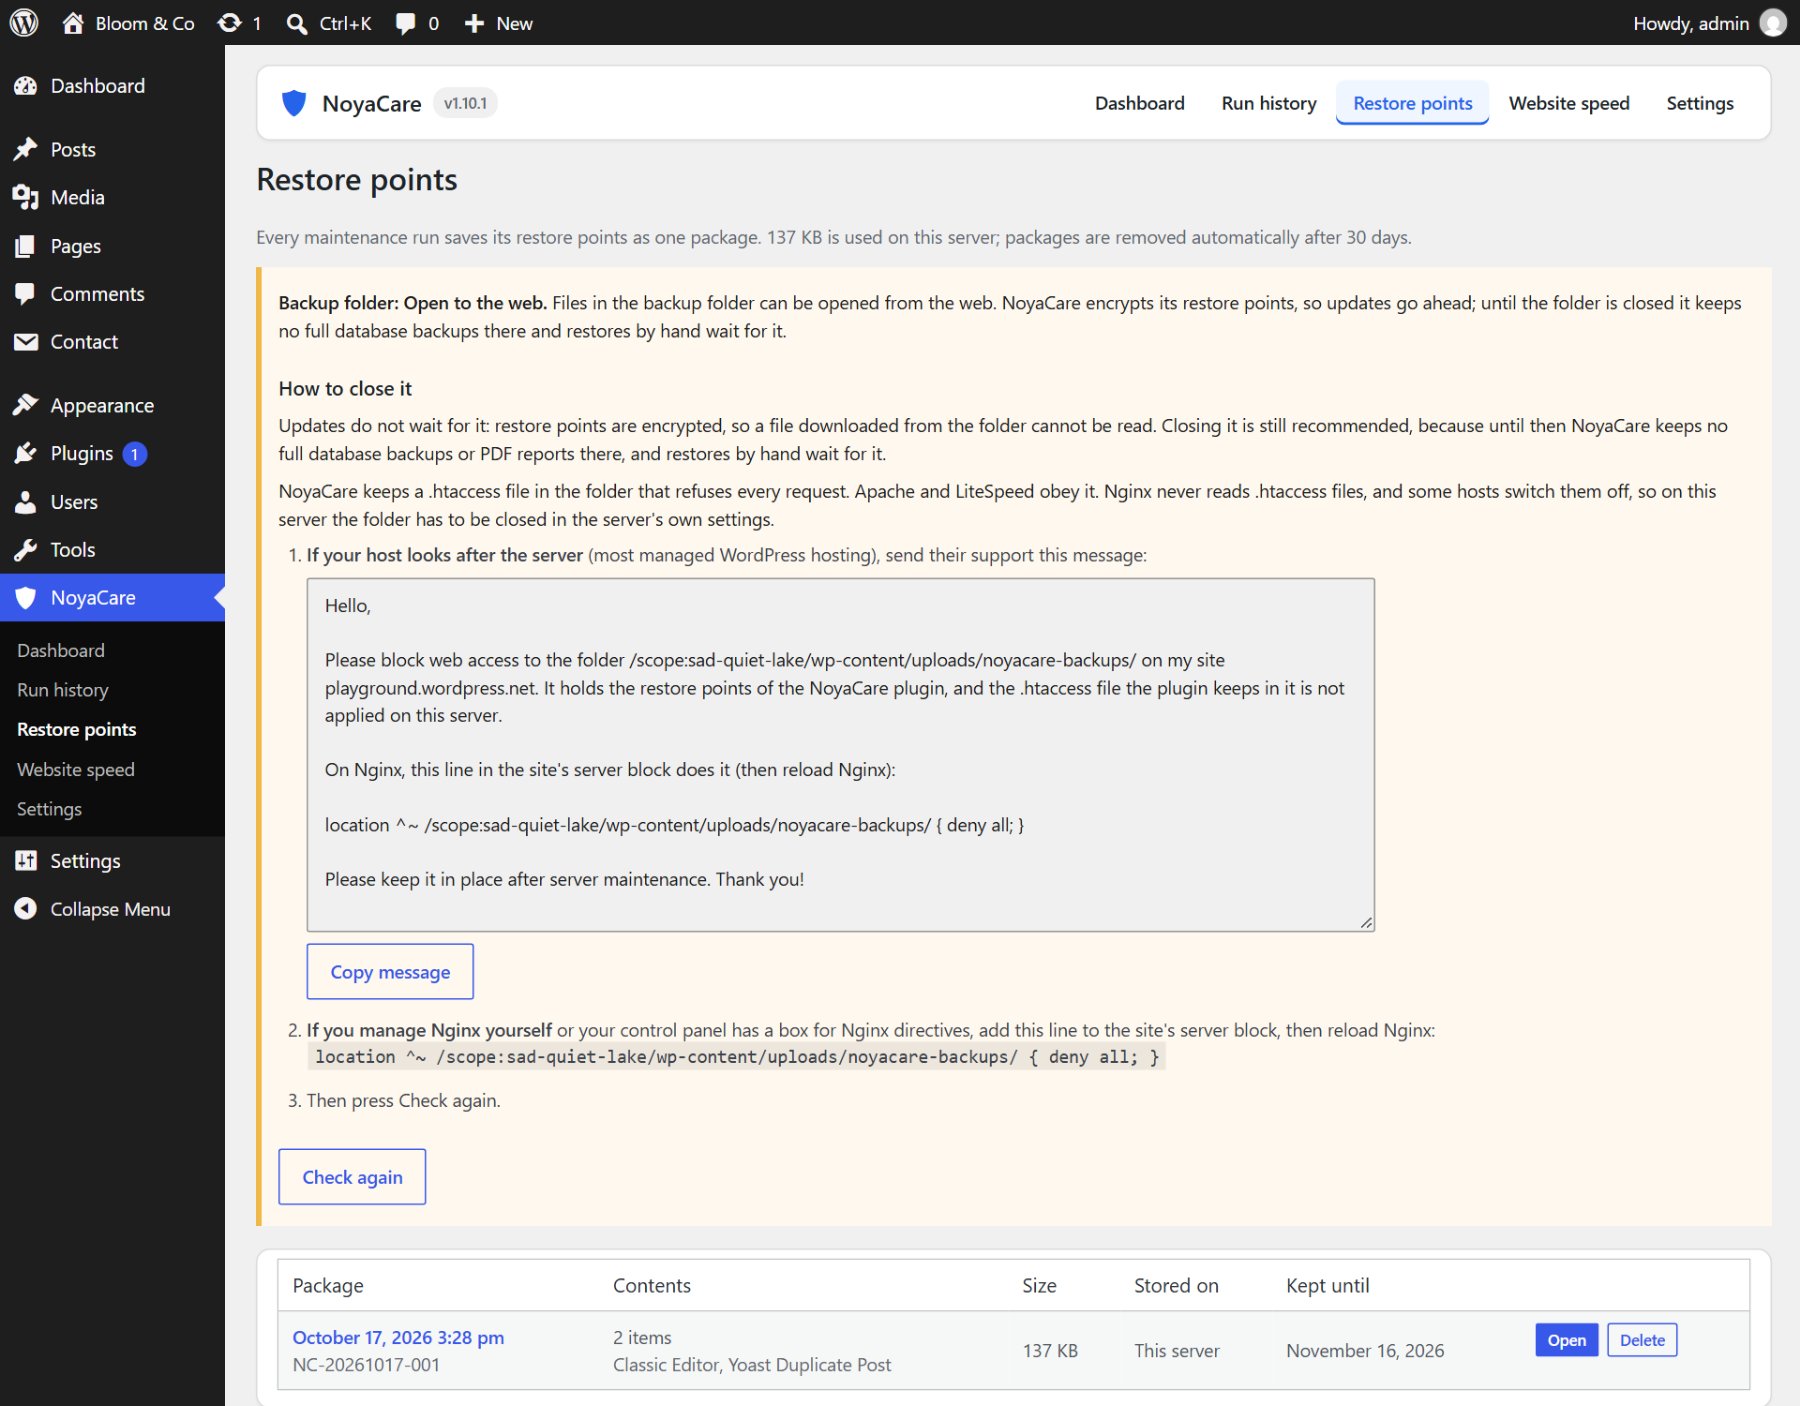Click the comments bubble icon in admin bar
The height and width of the screenshot is (1406, 1800).
tap(405, 23)
